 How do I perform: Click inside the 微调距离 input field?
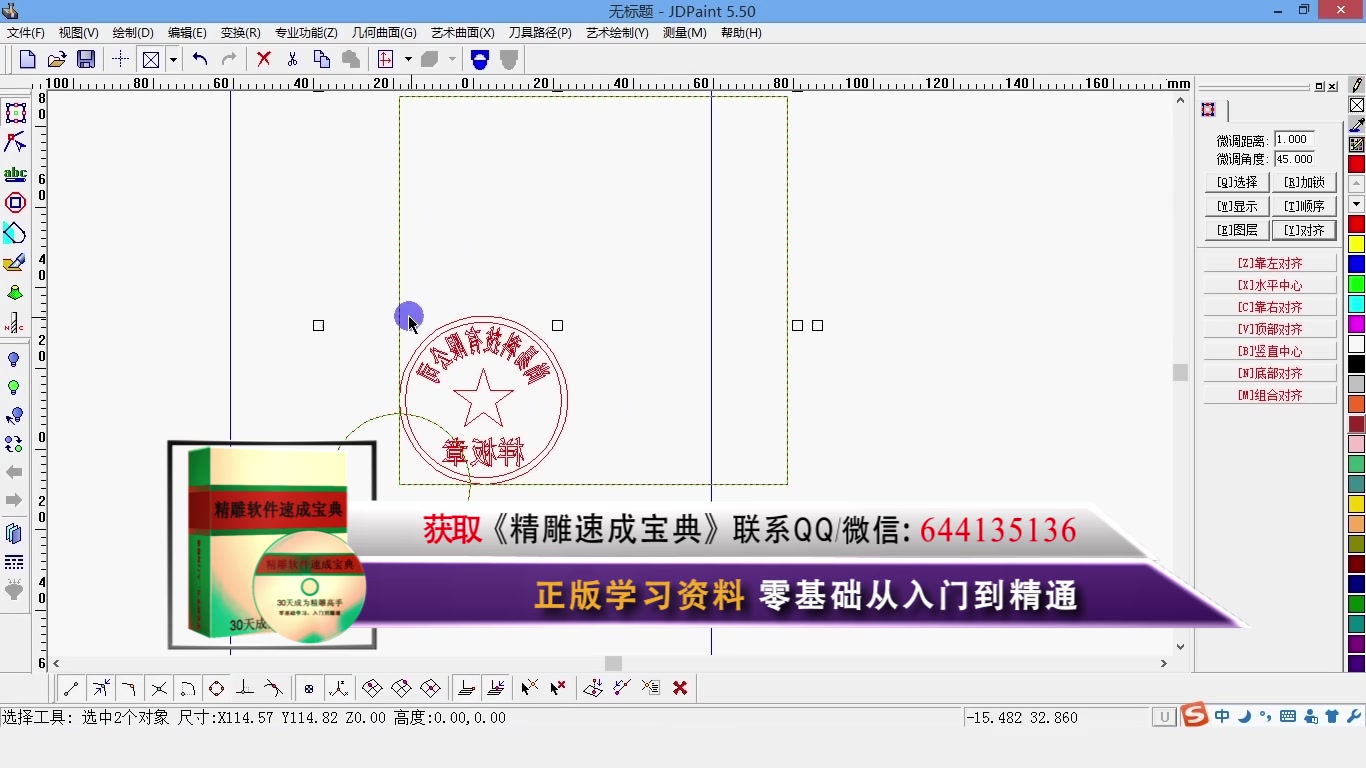[x=1293, y=139]
